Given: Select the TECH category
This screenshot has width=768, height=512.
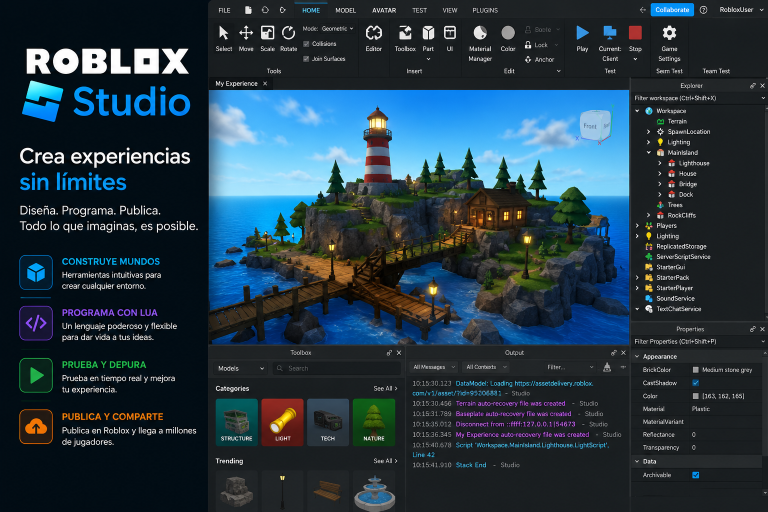Looking at the screenshot, I should coord(328,422).
